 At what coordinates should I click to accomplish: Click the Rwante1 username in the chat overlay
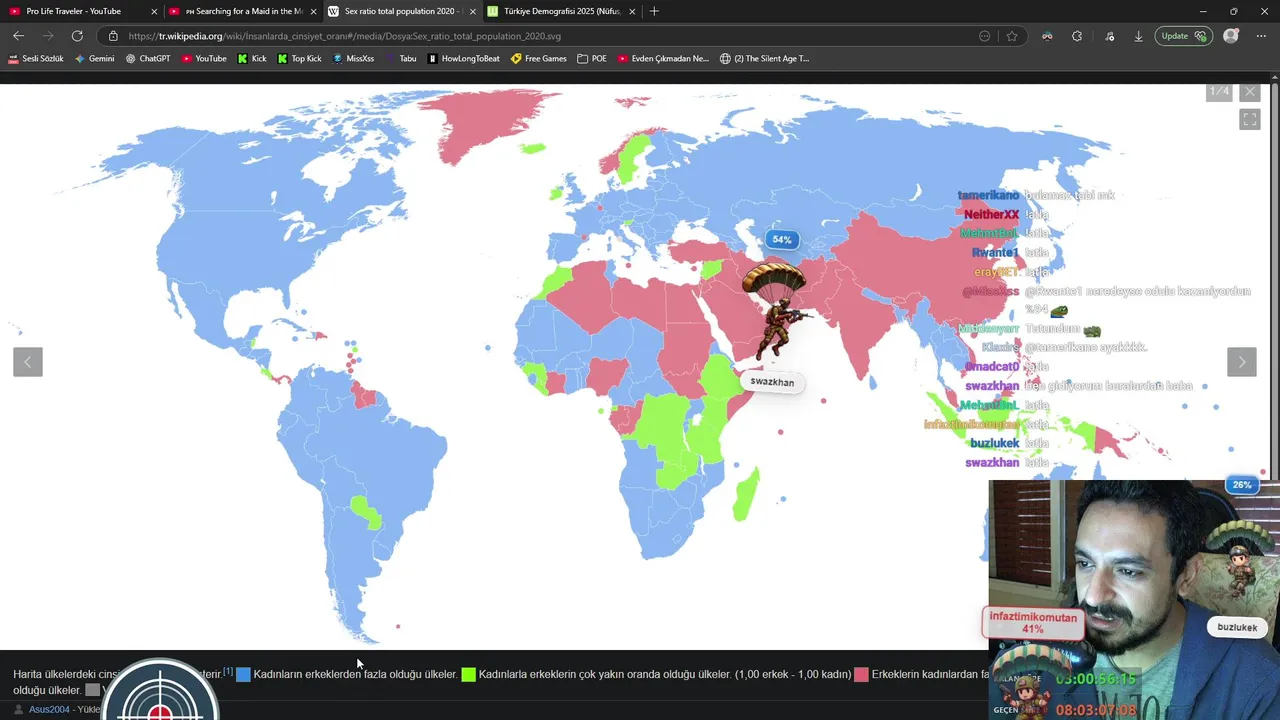click(x=995, y=253)
